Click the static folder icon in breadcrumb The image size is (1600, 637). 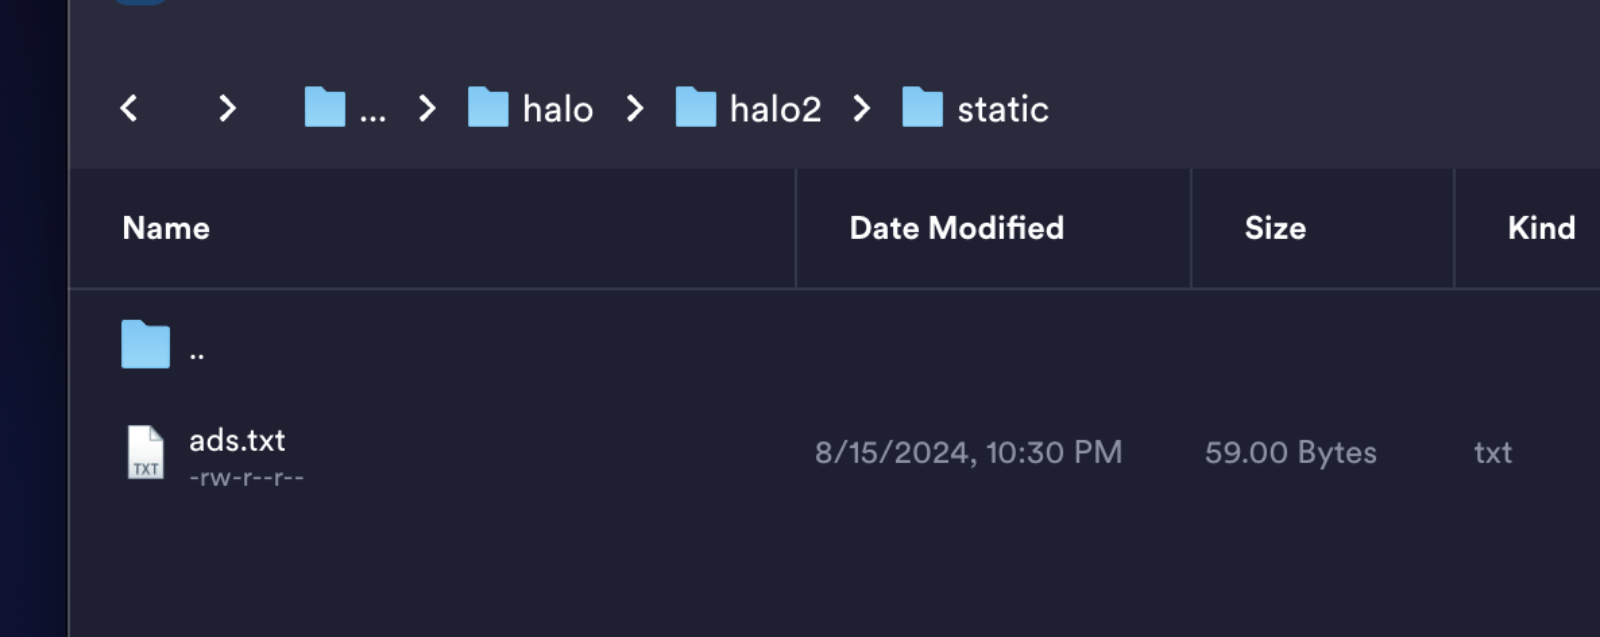coord(922,107)
